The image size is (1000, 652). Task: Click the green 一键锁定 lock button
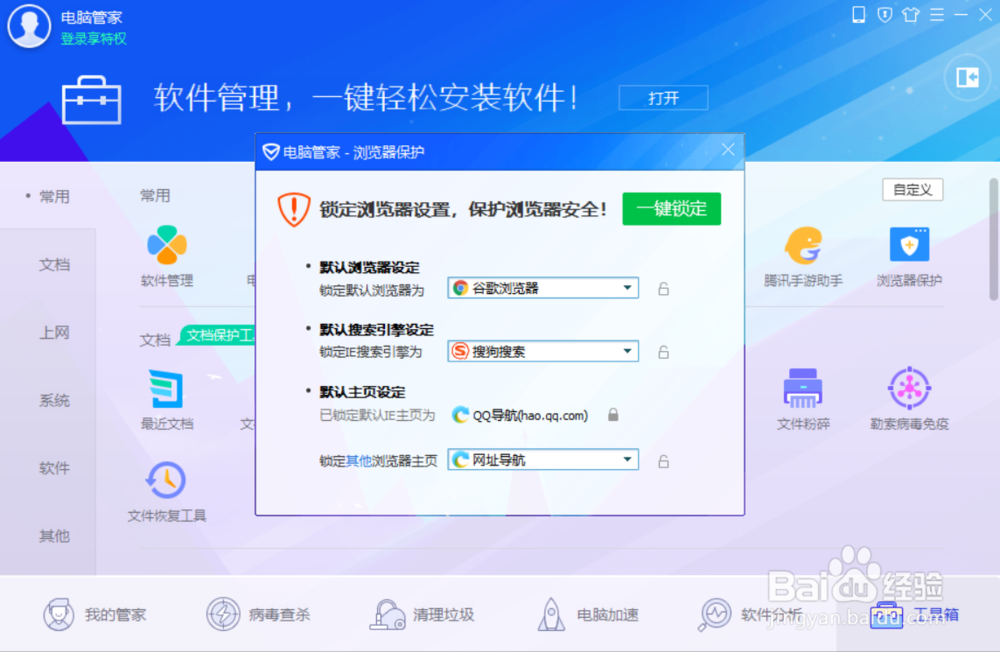coord(671,209)
